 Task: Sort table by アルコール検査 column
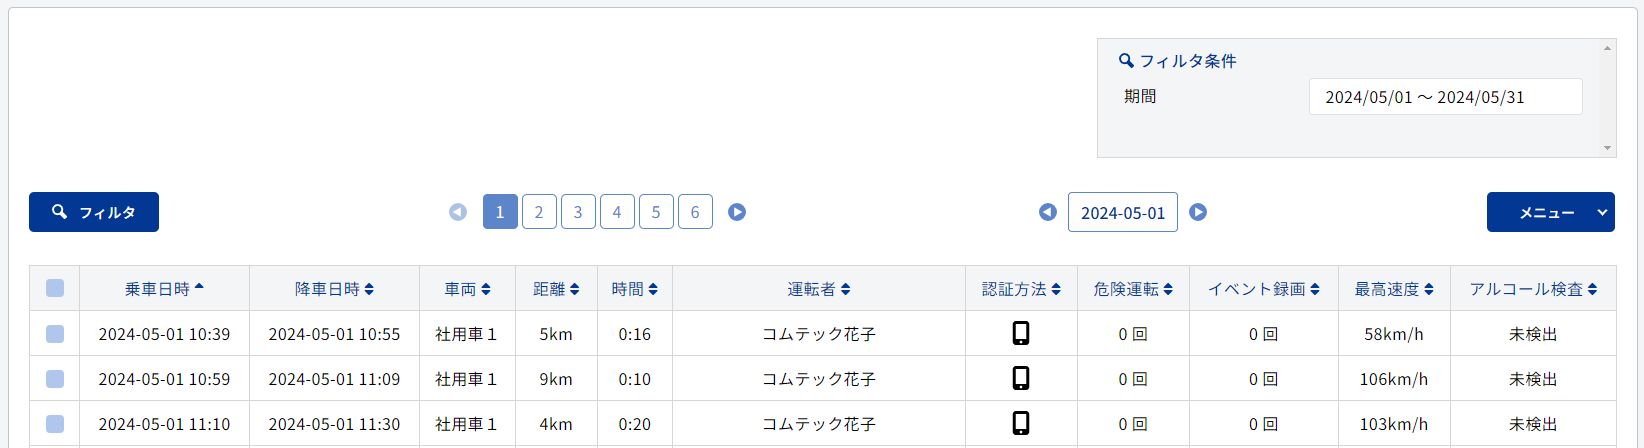click(1533, 289)
